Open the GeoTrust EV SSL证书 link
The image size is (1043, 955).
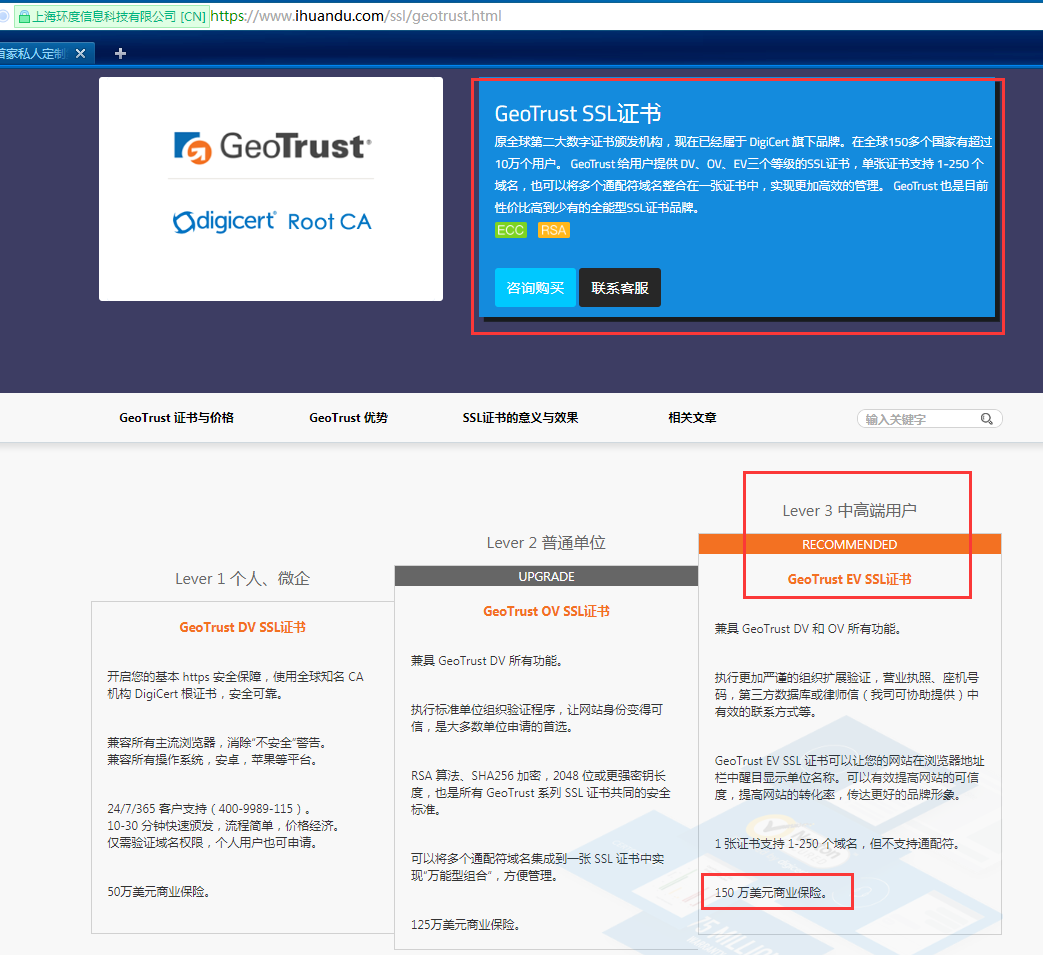pyautogui.click(x=849, y=579)
